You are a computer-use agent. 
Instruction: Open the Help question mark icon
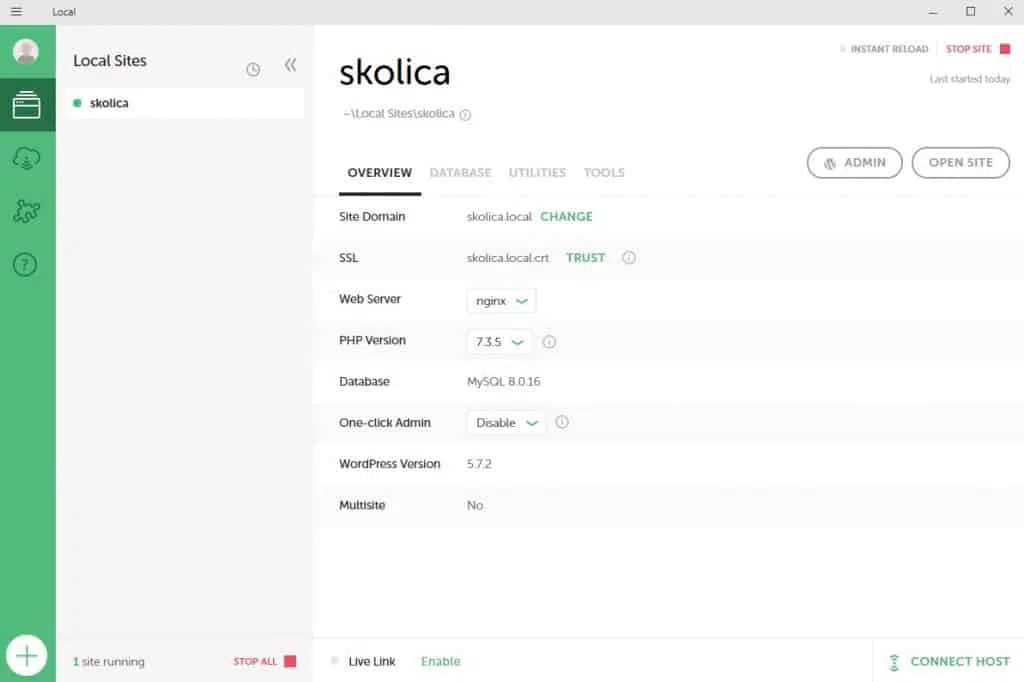pyautogui.click(x=27, y=265)
